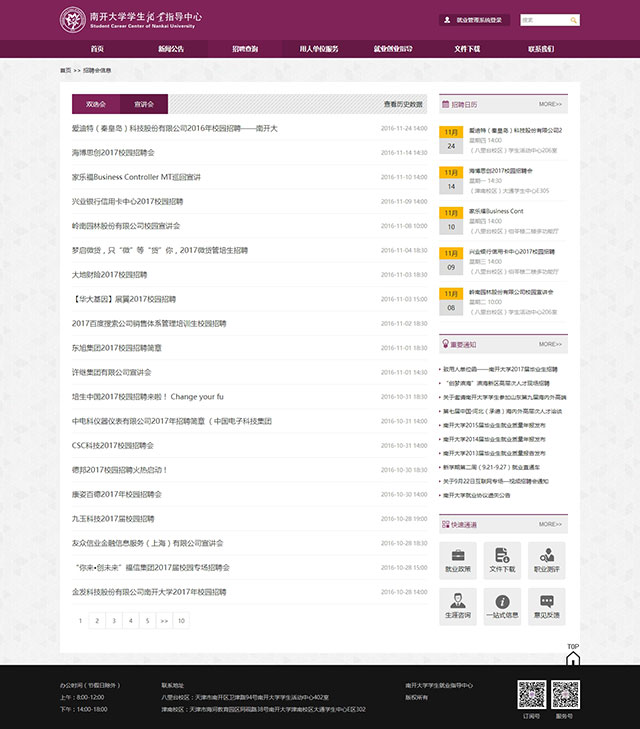This screenshot has height=729, width=640.
Task: Switch to the 双选会 tab
Action: [x=96, y=104]
